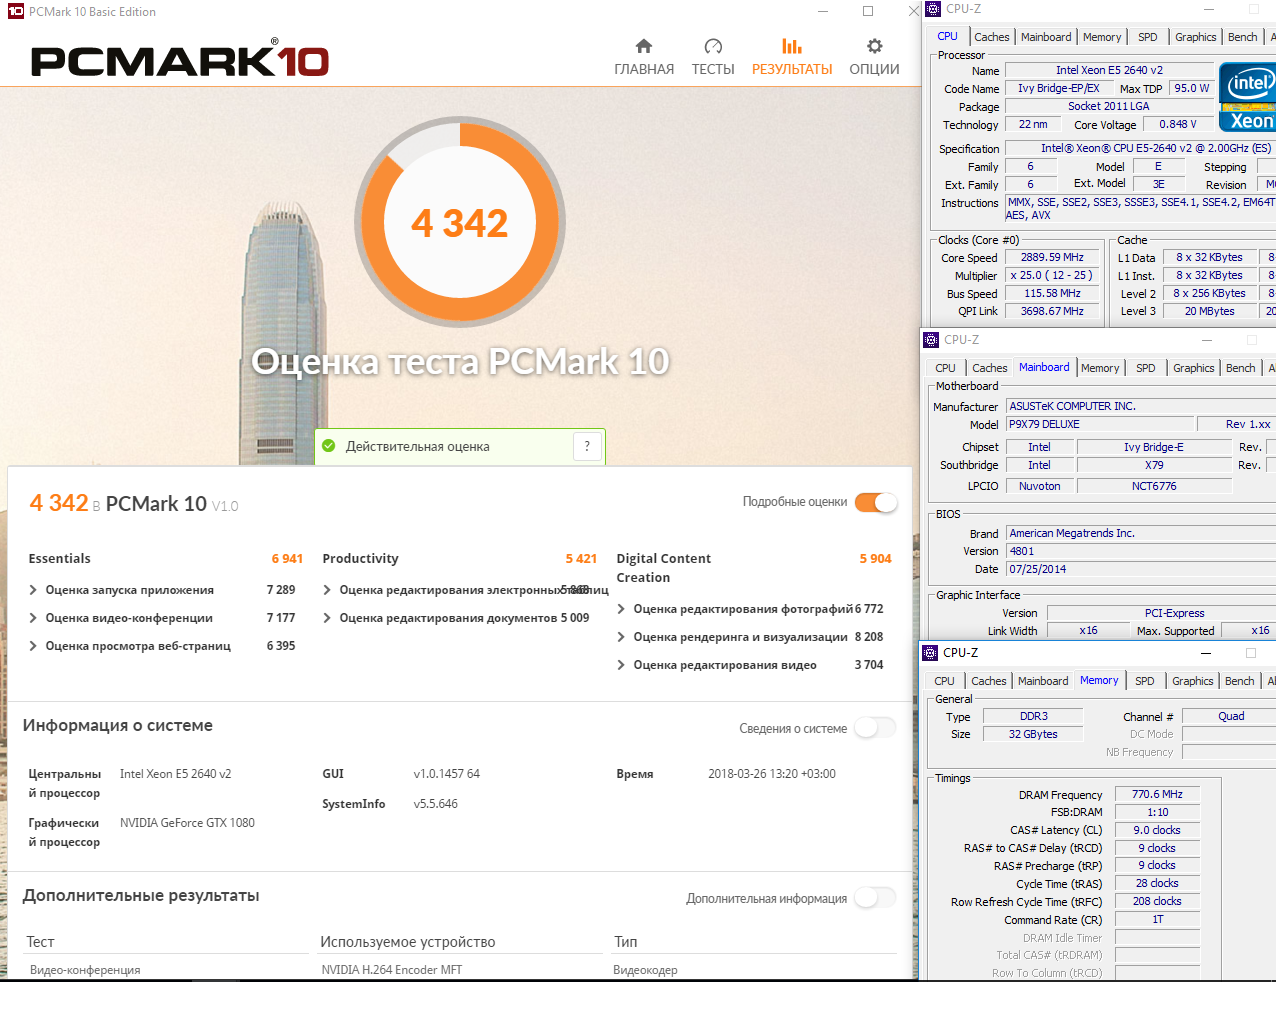Click the Socket 2011 LGA package field
The image size is (1282, 1026).
coord(1109,106)
